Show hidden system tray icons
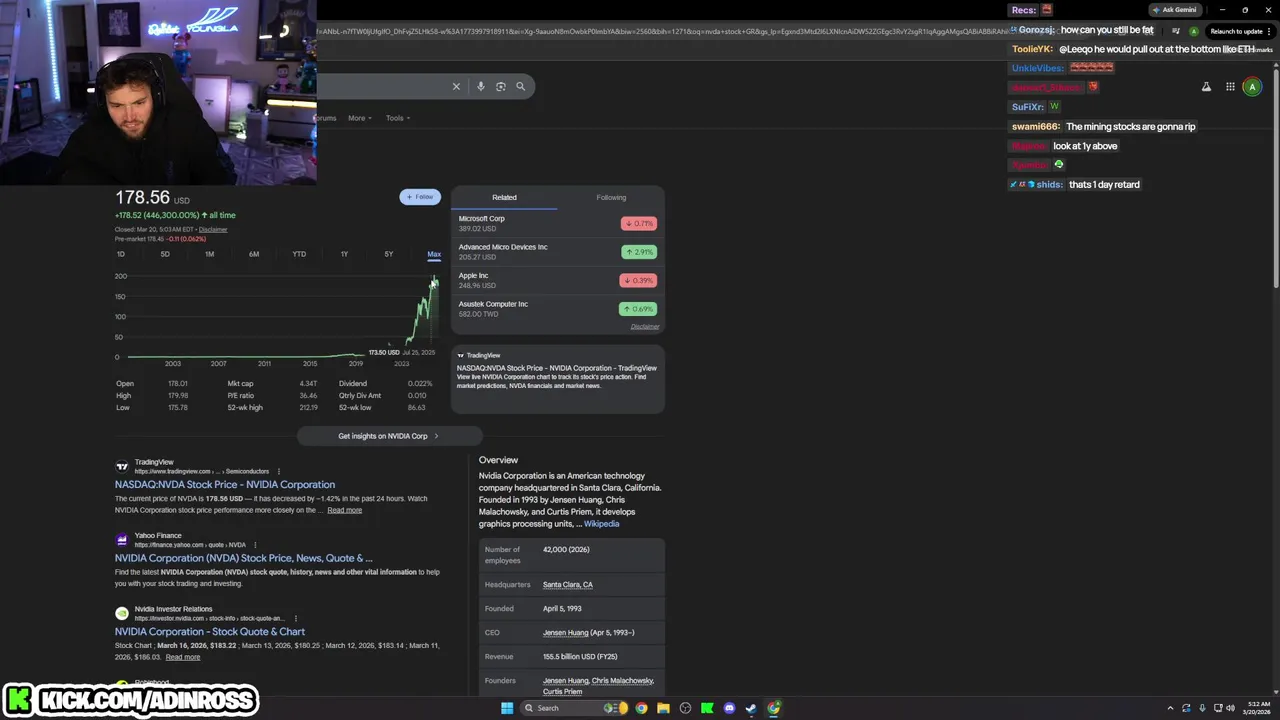The height and width of the screenshot is (720, 1280). pyautogui.click(x=1170, y=708)
